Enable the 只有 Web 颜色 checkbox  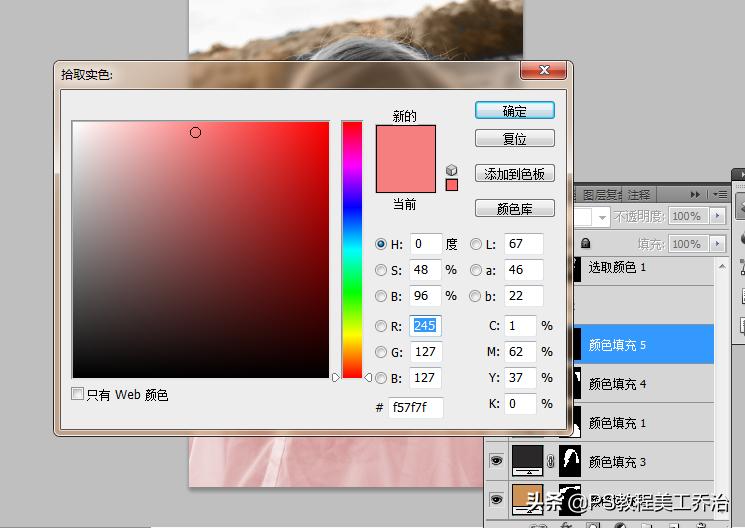(x=77, y=394)
